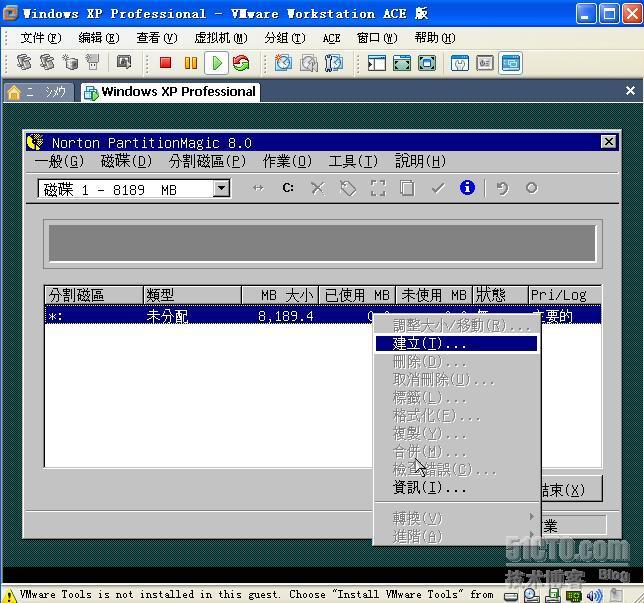
Task: Click the circle discard icon in PartitionMagic
Action: tap(531, 188)
